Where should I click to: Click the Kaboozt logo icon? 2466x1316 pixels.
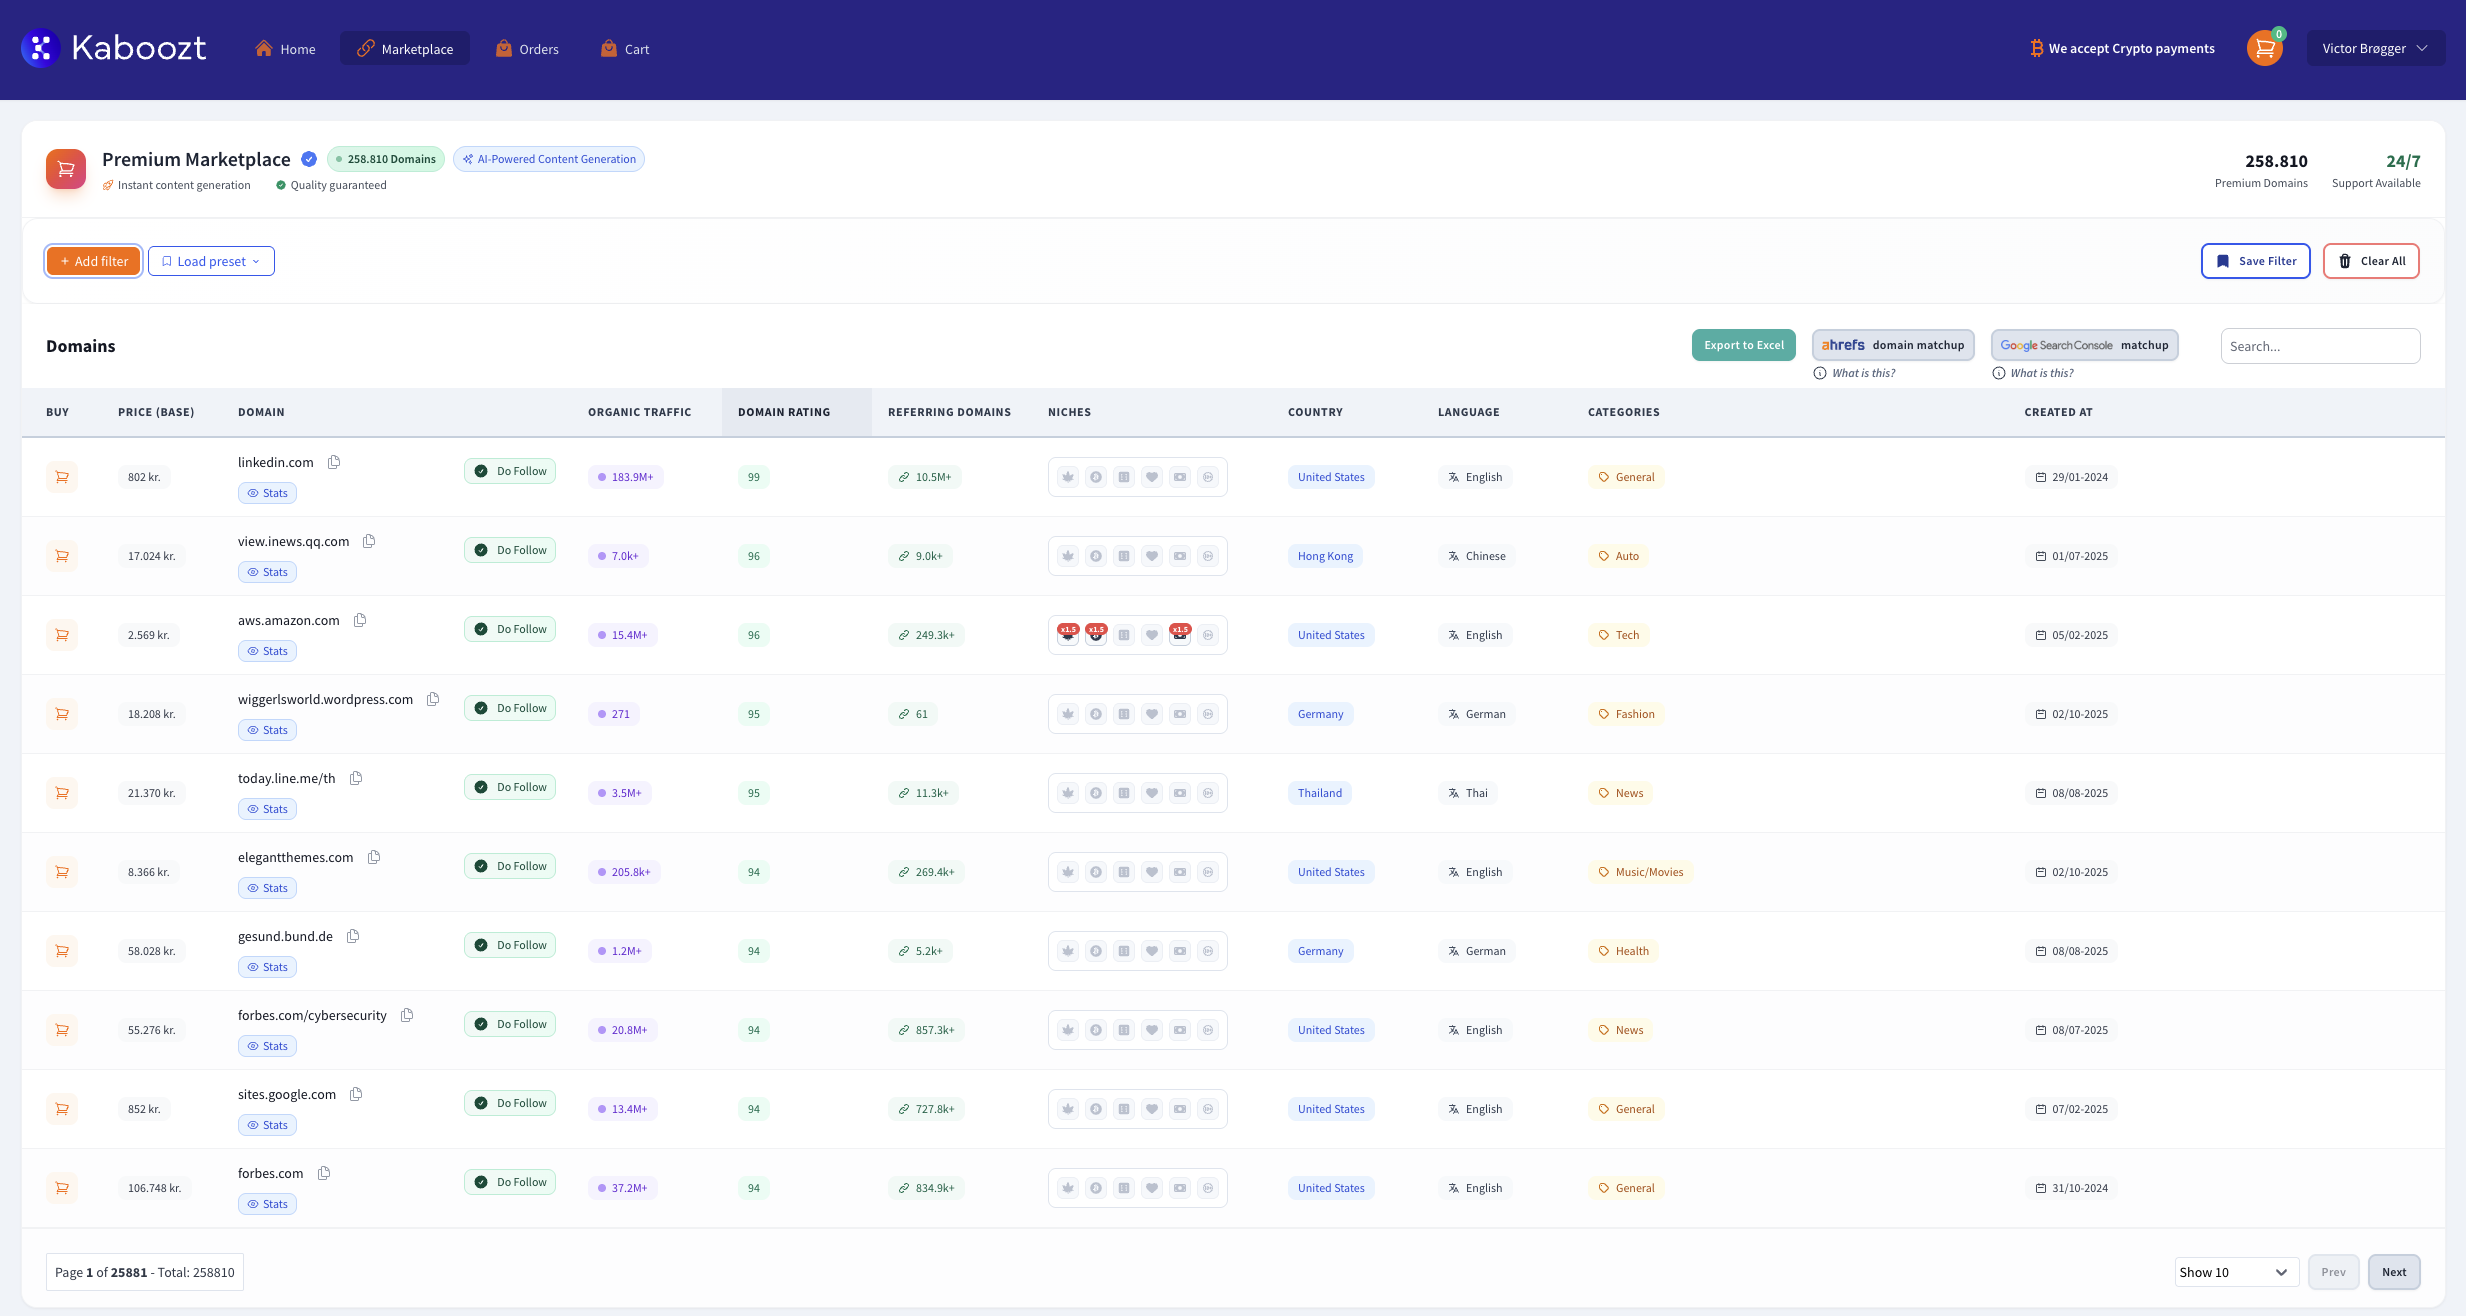coord(39,47)
